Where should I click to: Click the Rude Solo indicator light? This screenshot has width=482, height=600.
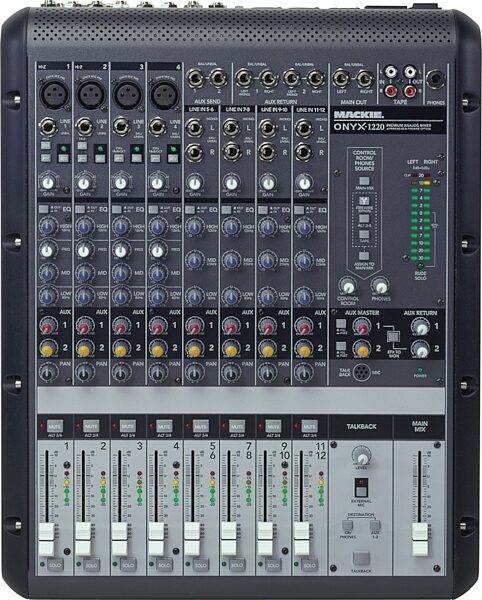click(x=420, y=266)
